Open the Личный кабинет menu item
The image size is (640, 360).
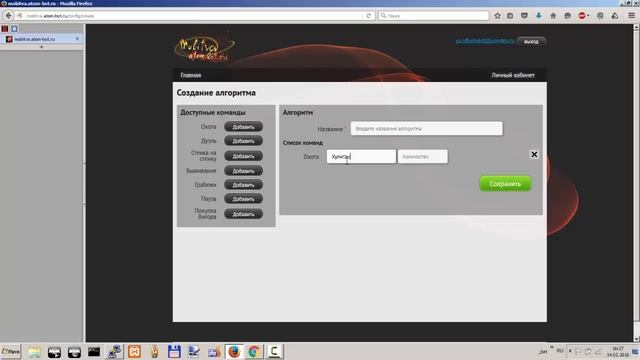tap(513, 75)
